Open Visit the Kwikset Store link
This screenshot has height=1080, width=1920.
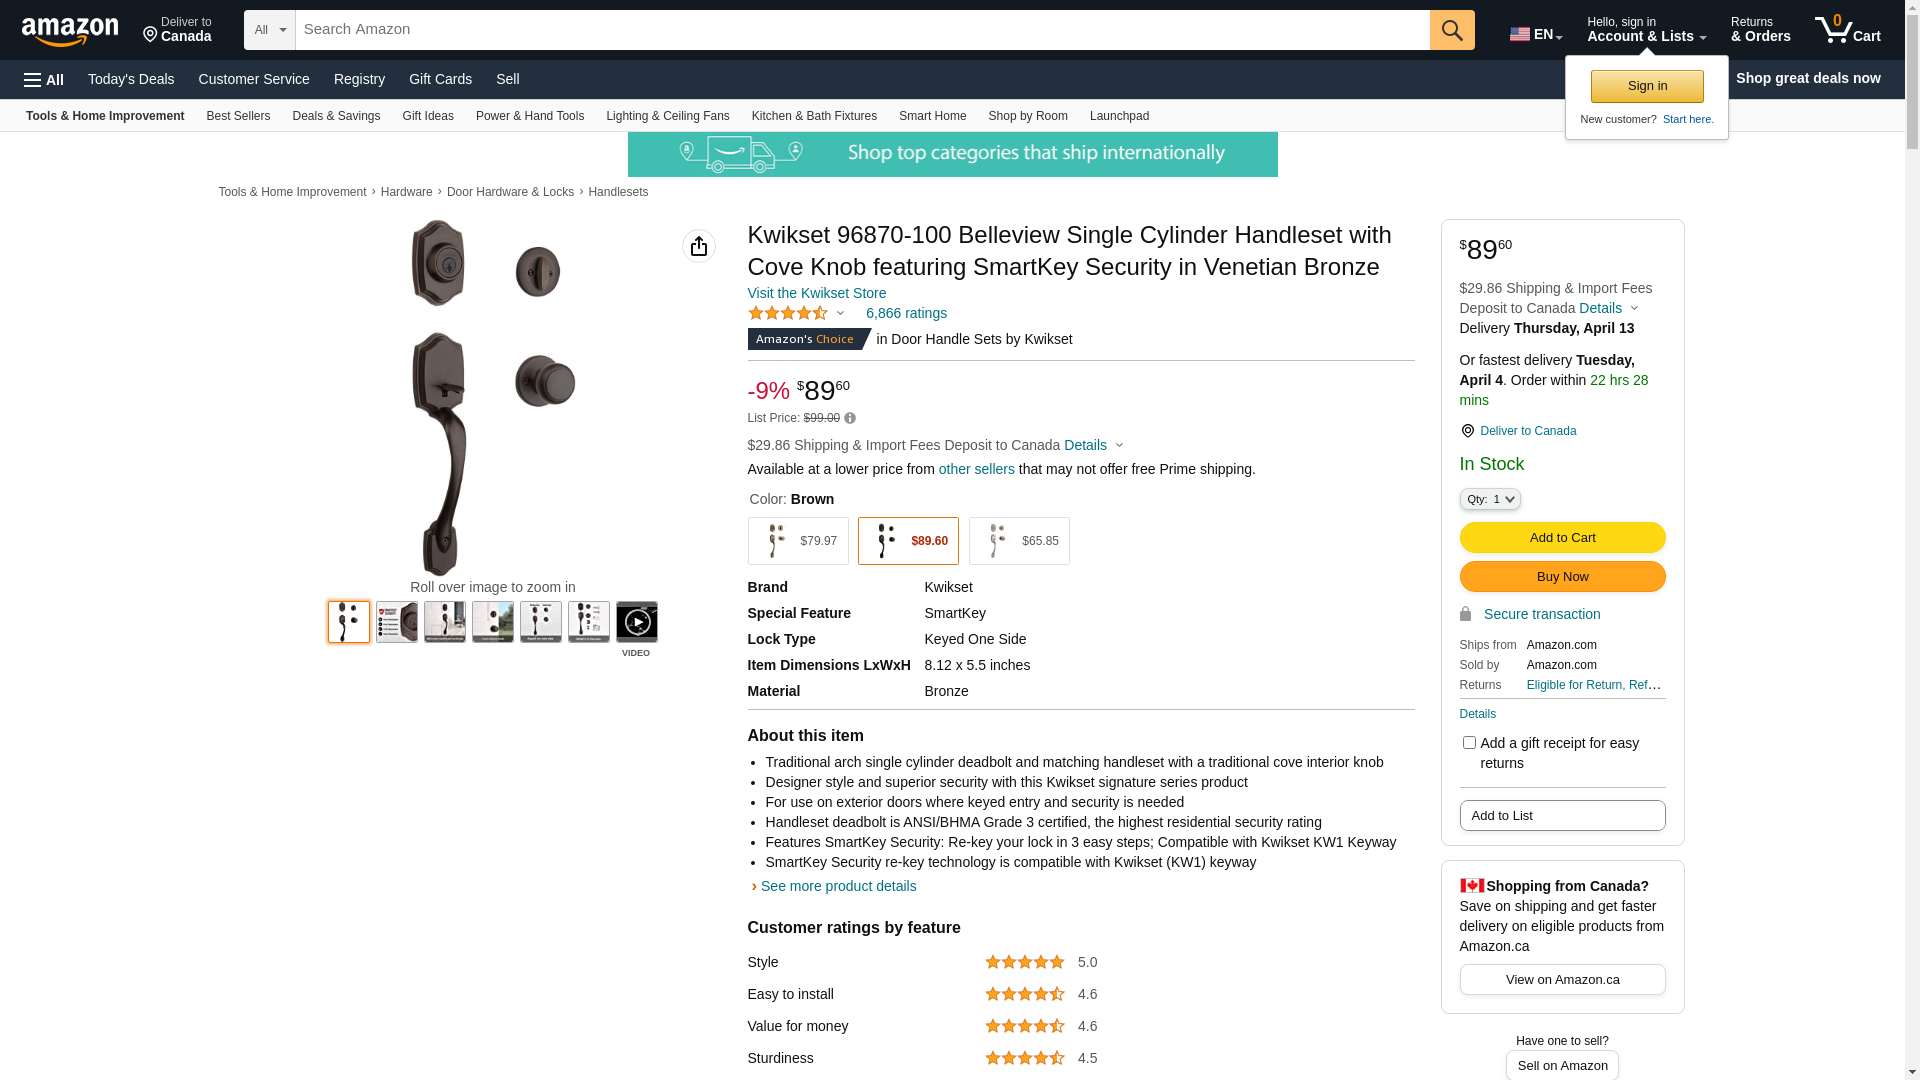816,293
